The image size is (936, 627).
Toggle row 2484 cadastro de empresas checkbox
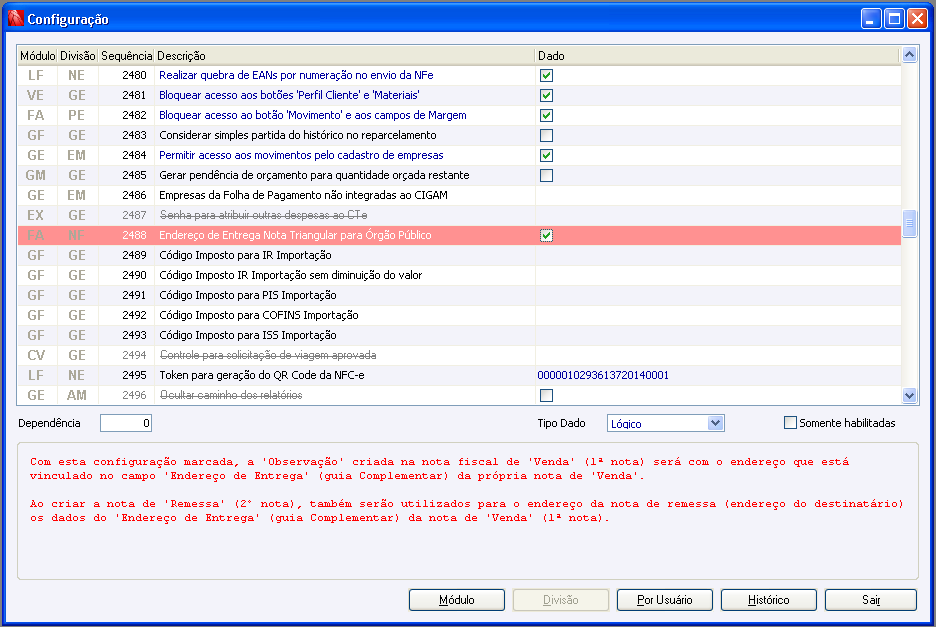coord(546,155)
